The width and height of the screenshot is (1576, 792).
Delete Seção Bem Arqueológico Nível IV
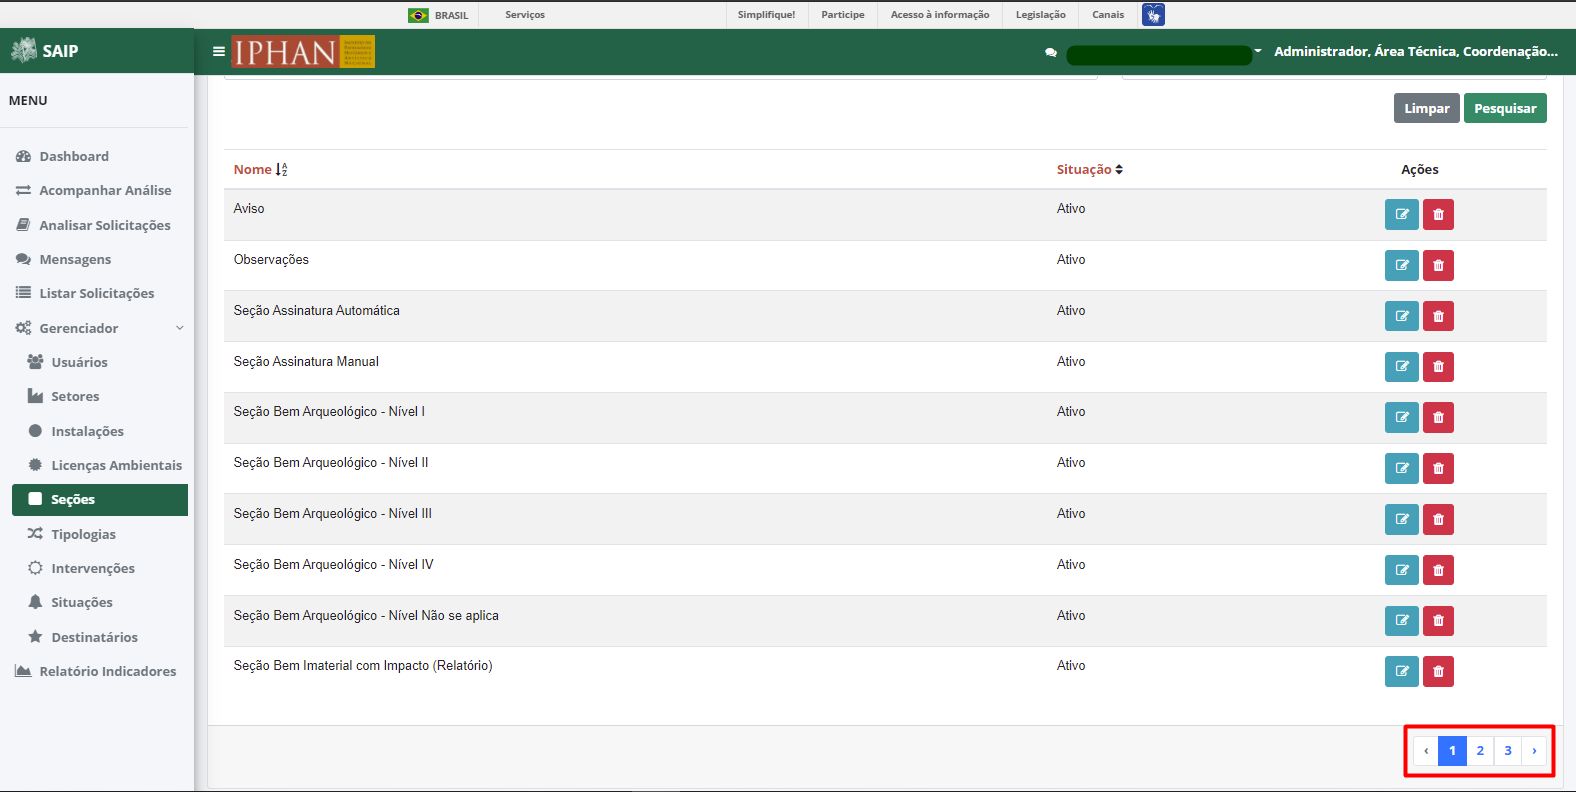tap(1438, 570)
